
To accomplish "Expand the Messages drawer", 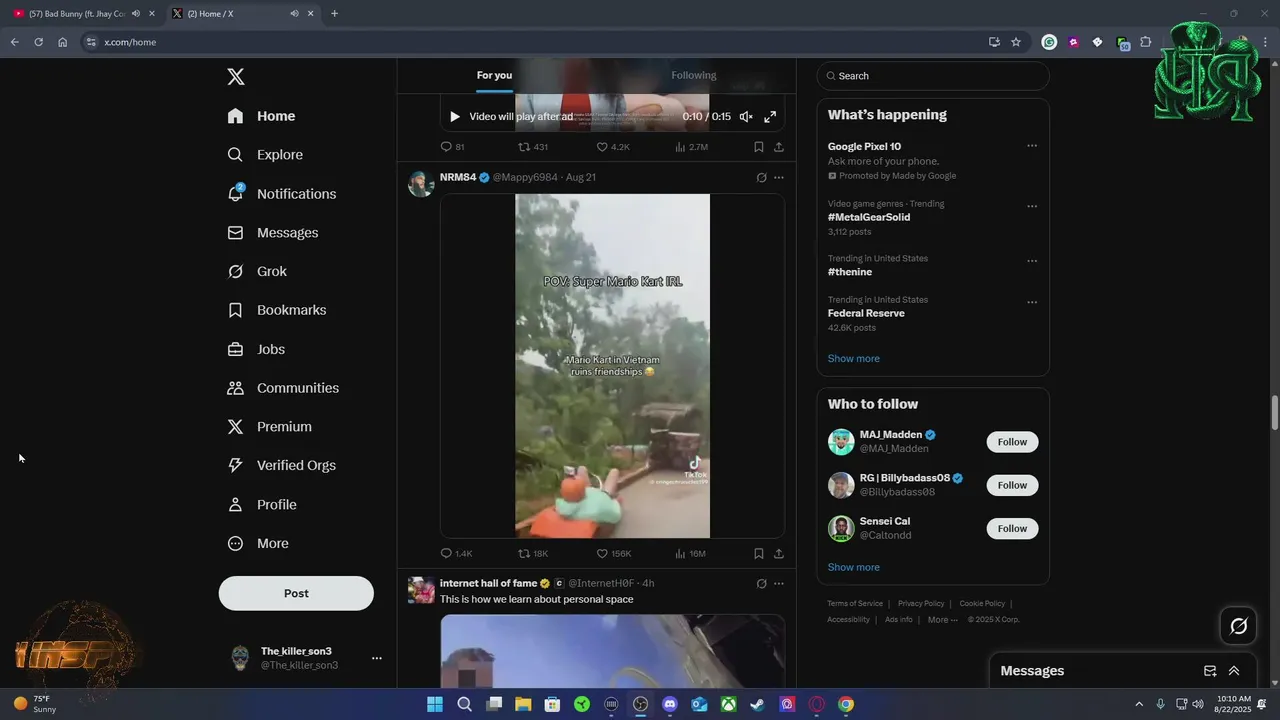I will 1234,671.
